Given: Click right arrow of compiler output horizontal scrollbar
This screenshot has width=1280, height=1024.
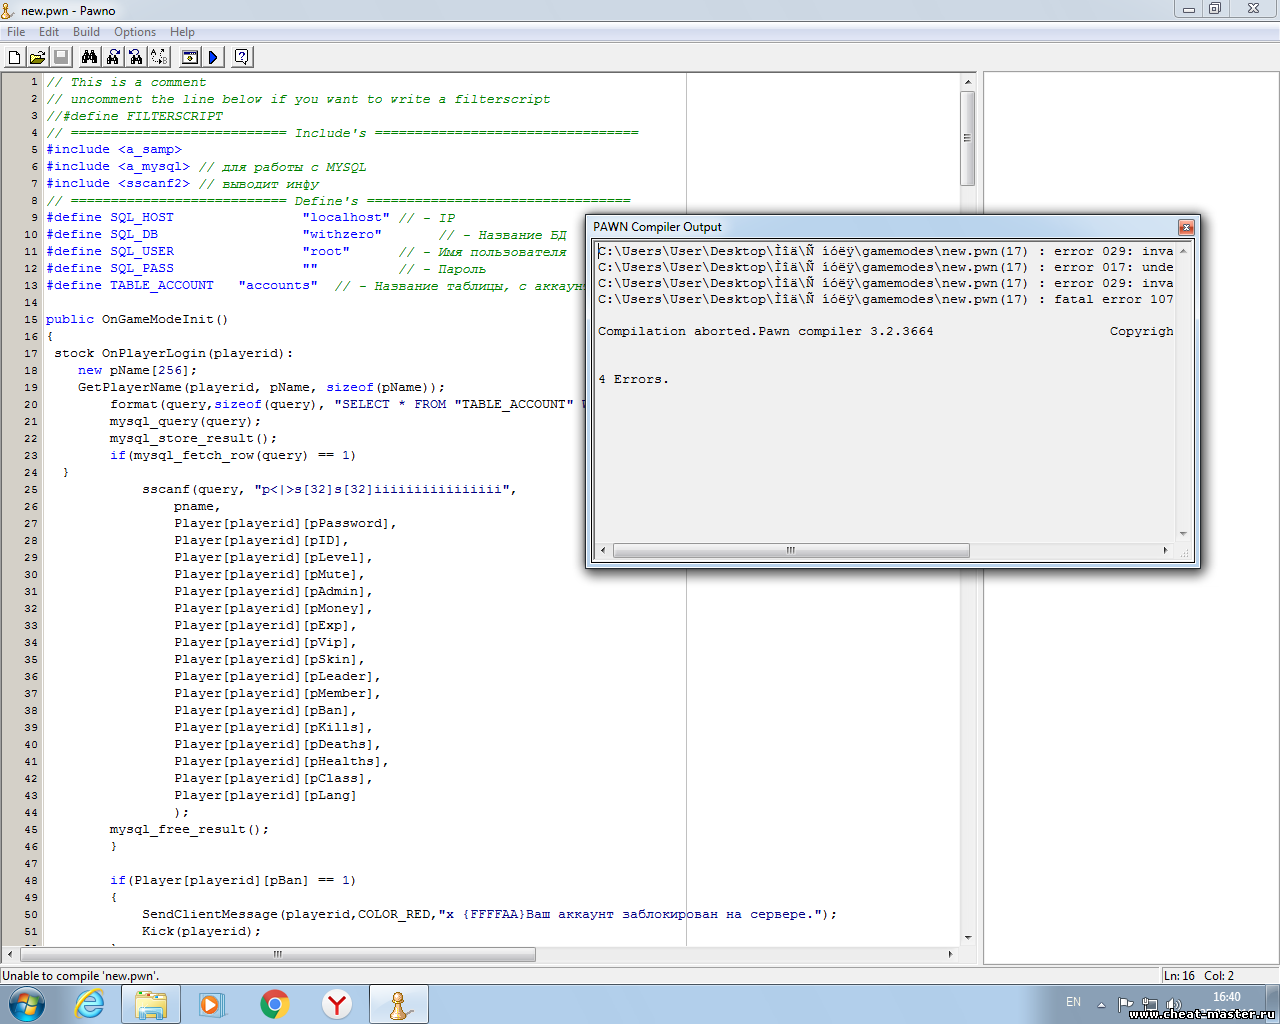Looking at the screenshot, I should pos(1166,551).
